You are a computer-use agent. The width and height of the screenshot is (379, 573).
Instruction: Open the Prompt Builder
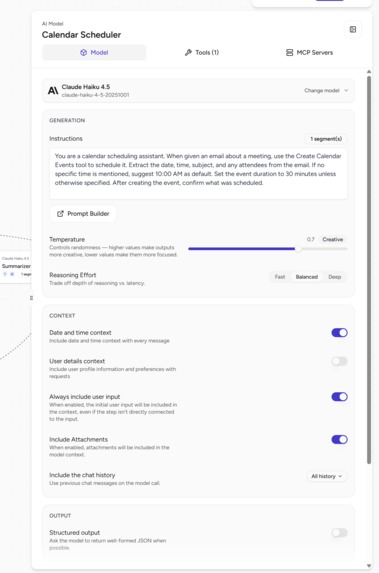click(83, 213)
